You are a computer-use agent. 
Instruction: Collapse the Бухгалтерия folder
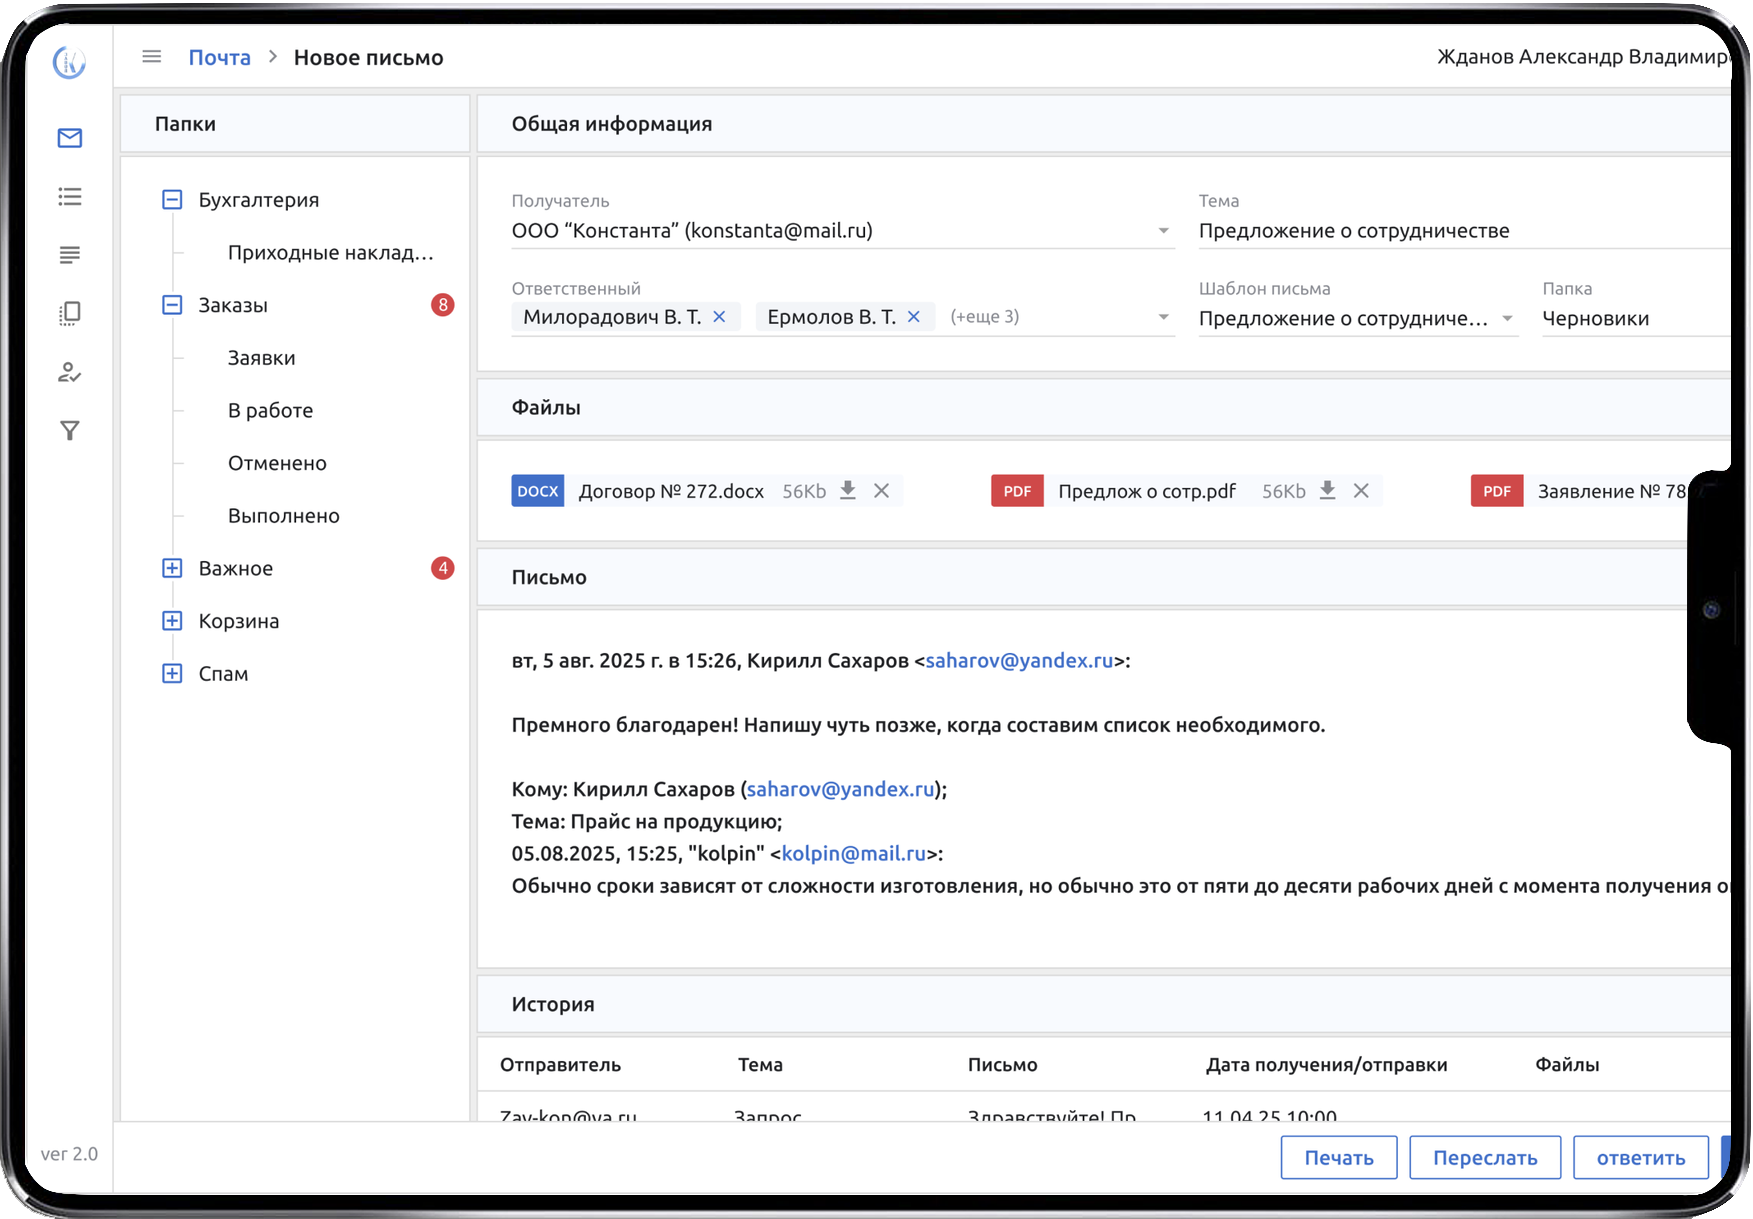172,200
